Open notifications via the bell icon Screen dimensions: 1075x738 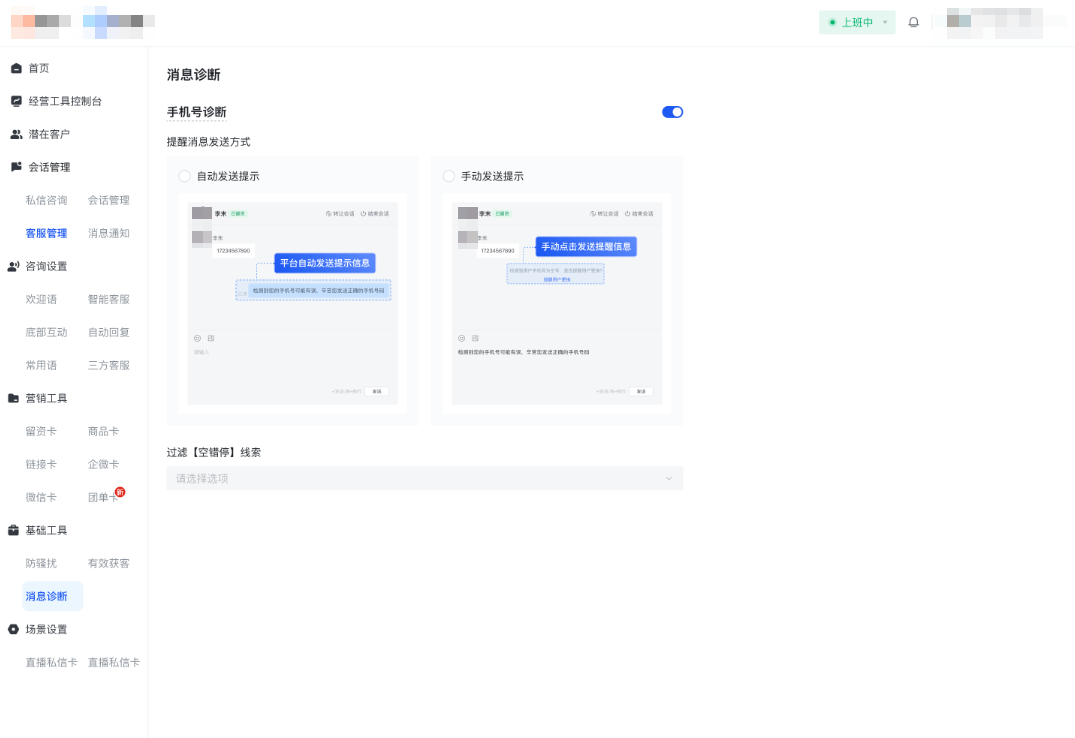tap(913, 22)
